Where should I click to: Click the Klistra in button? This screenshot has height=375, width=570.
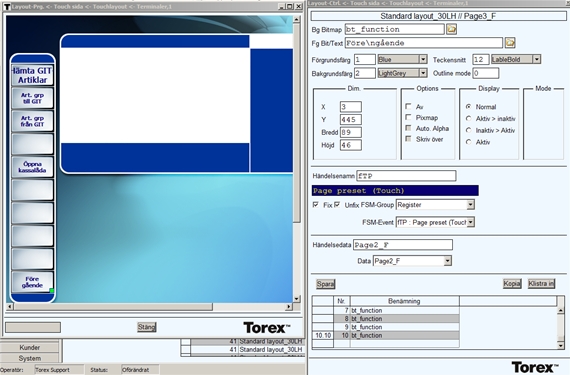(541, 283)
